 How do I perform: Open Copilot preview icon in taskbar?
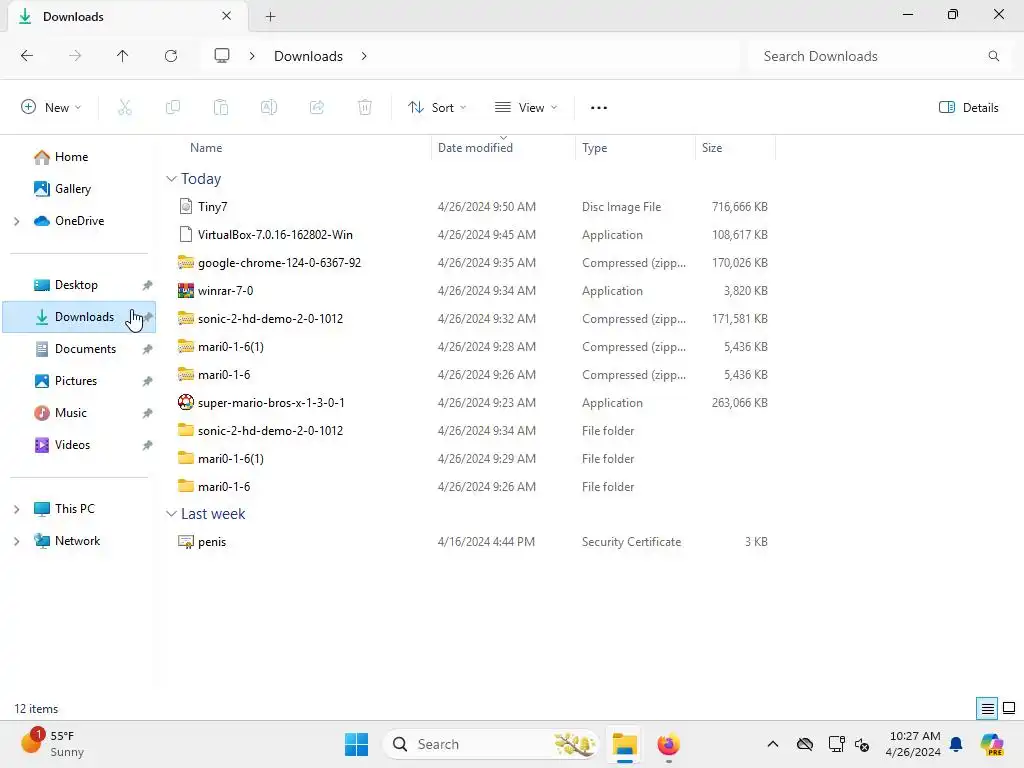pyautogui.click(x=992, y=744)
